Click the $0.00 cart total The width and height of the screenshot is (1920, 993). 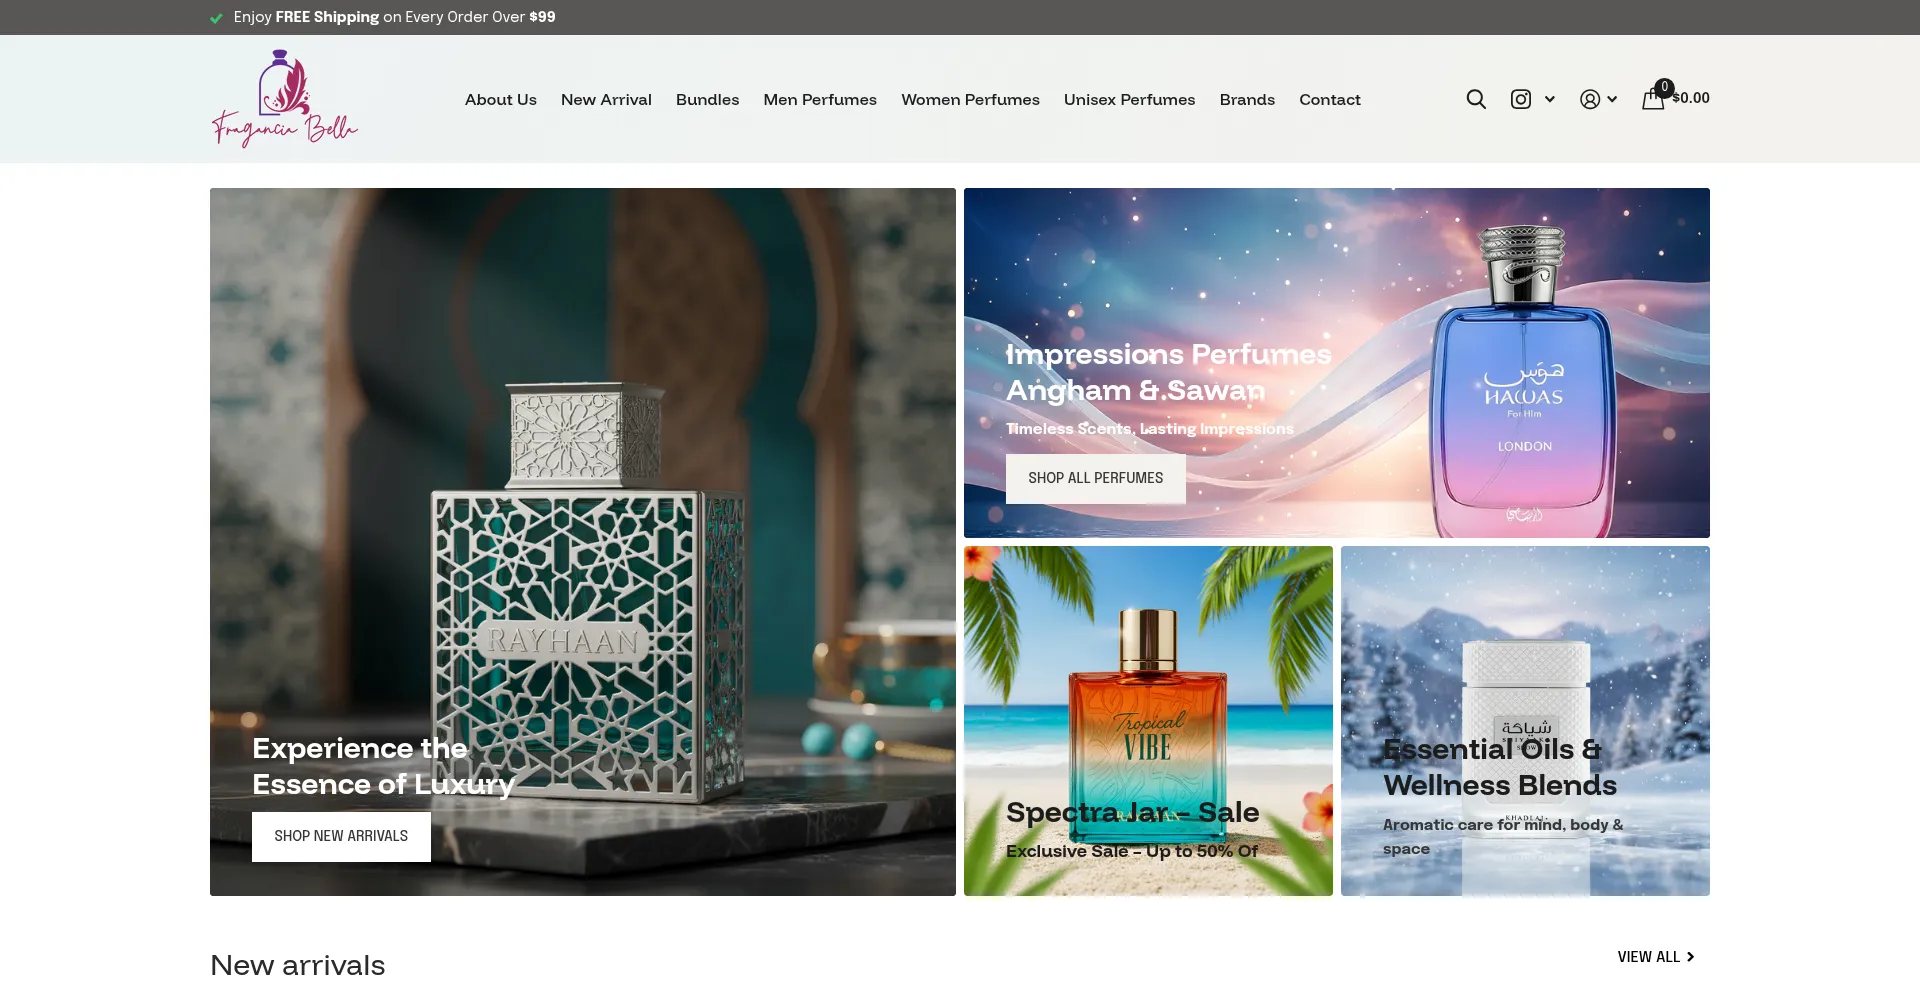1691,98
